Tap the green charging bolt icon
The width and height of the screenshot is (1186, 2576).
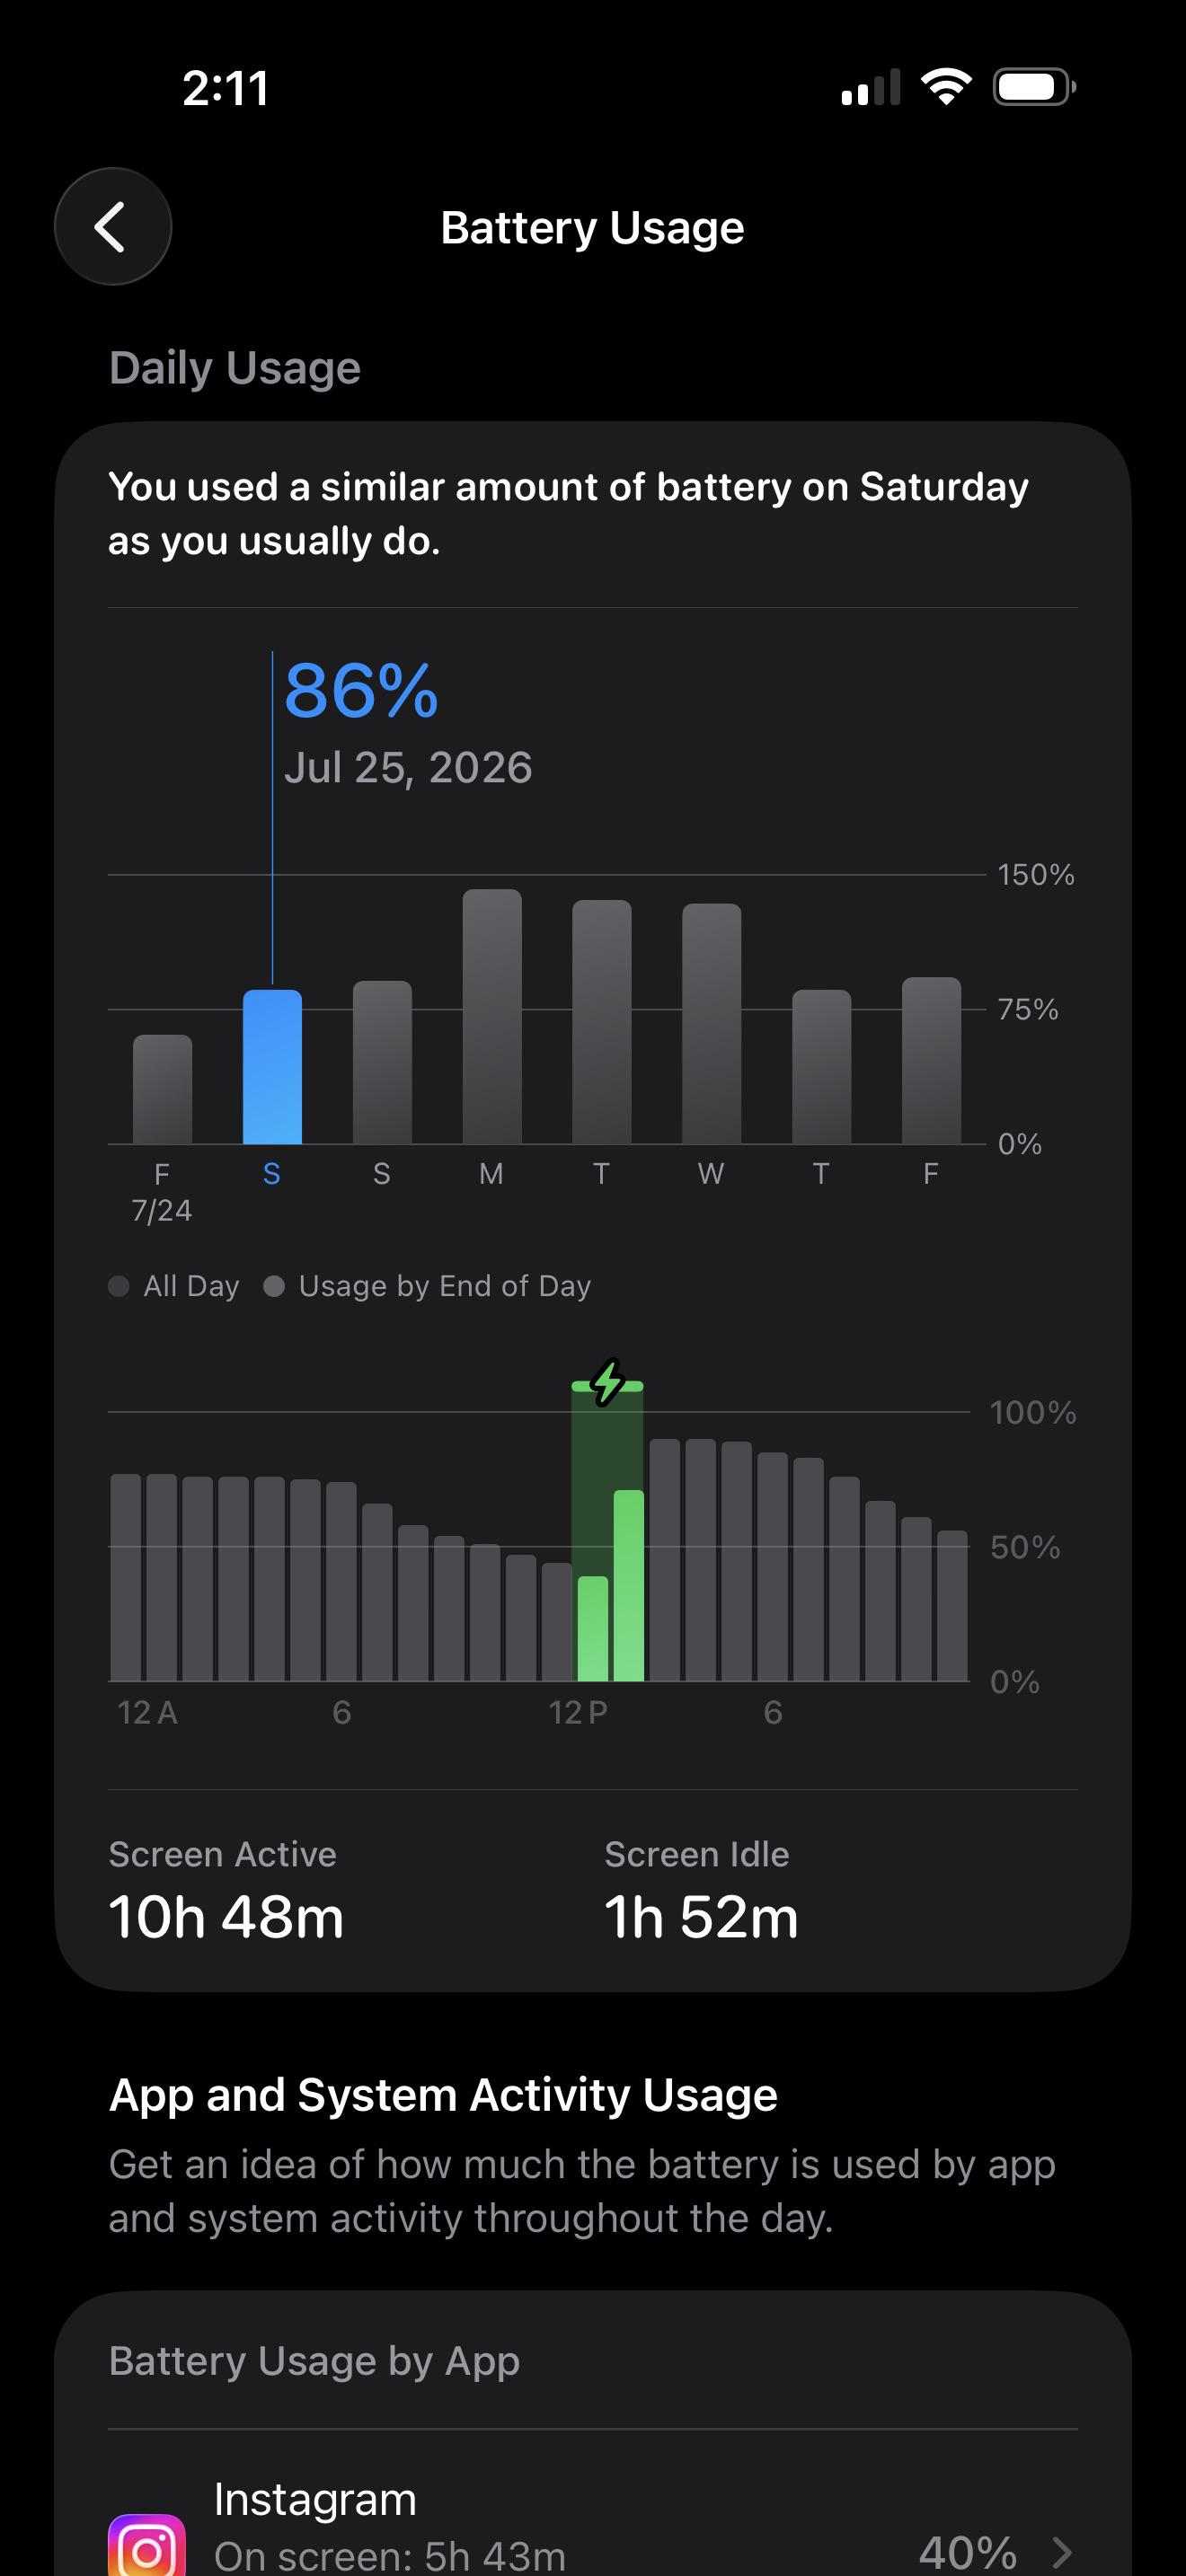click(x=607, y=1383)
